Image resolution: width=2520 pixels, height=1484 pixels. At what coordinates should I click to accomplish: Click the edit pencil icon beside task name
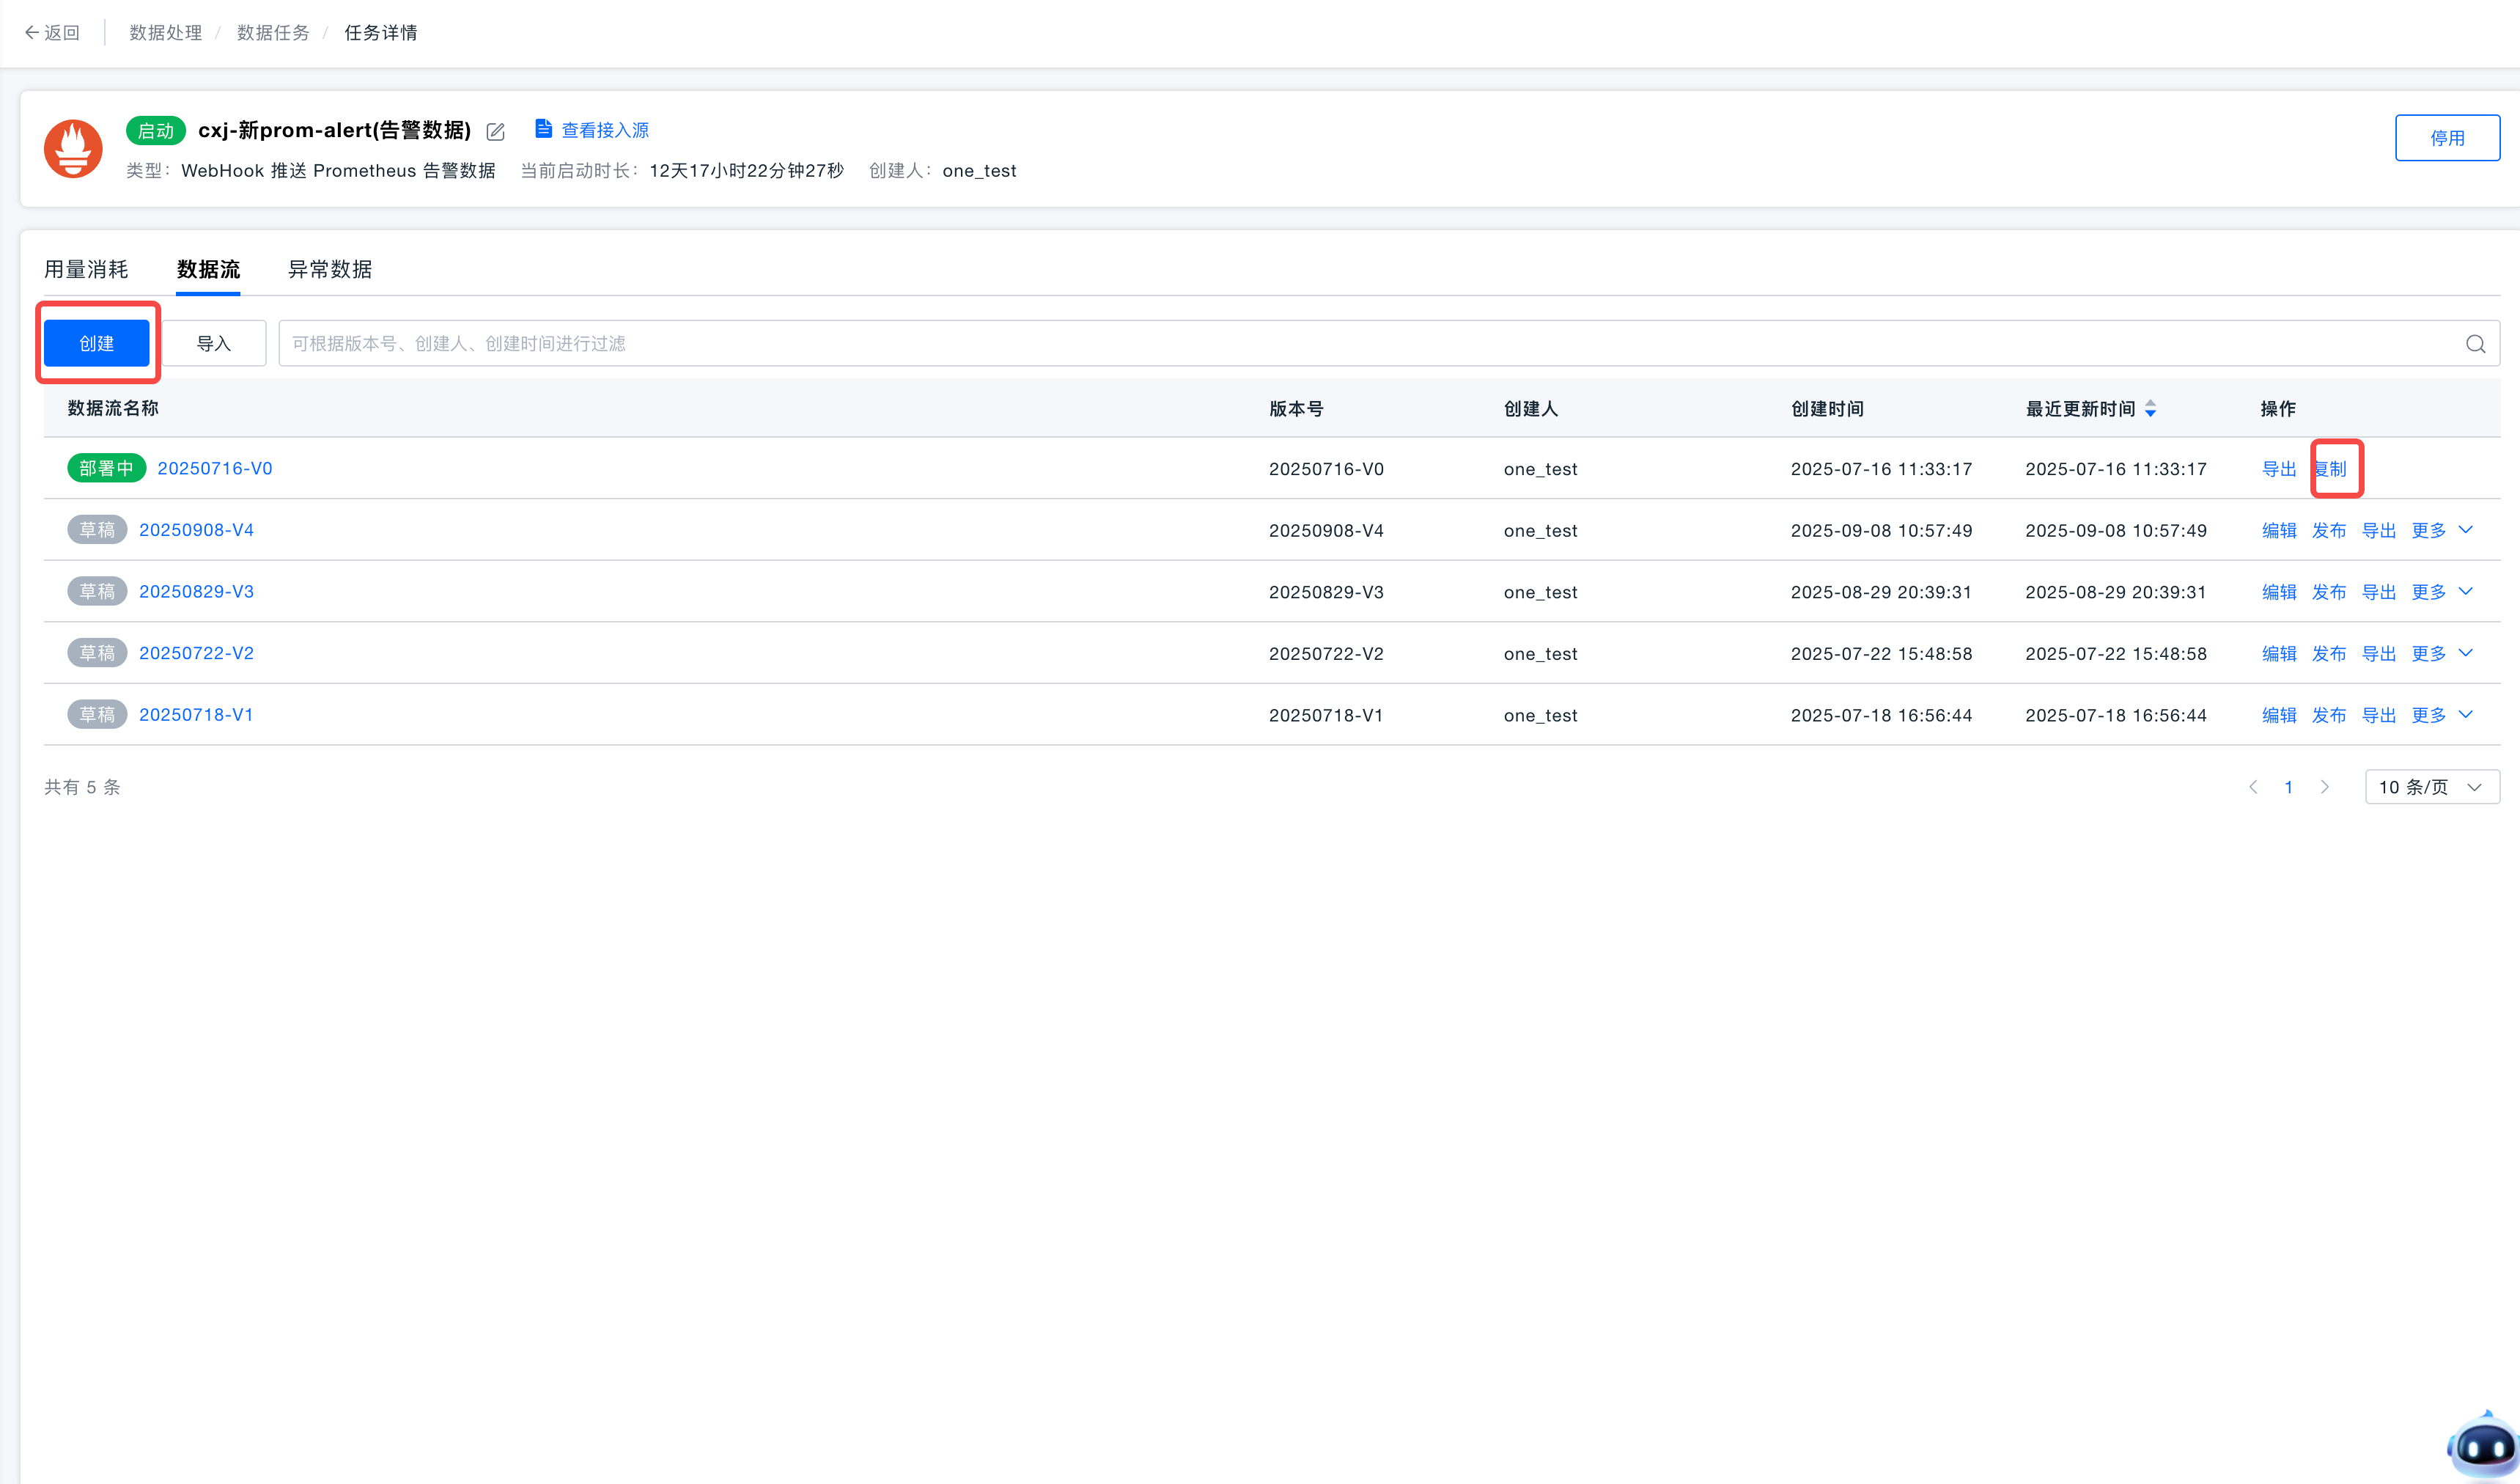tap(495, 131)
